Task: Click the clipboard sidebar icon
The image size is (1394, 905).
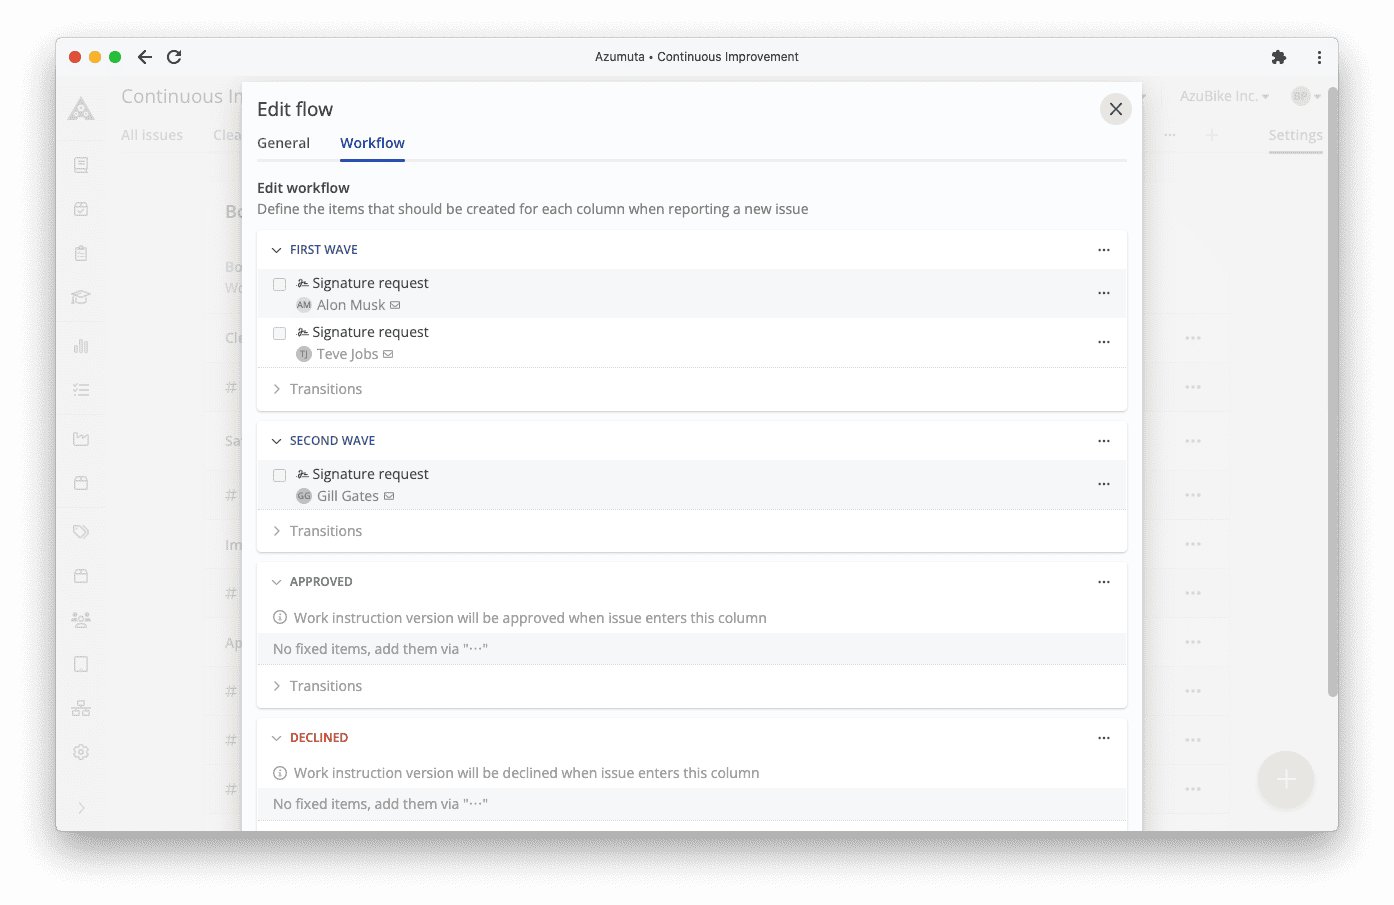Action: pyautogui.click(x=81, y=252)
